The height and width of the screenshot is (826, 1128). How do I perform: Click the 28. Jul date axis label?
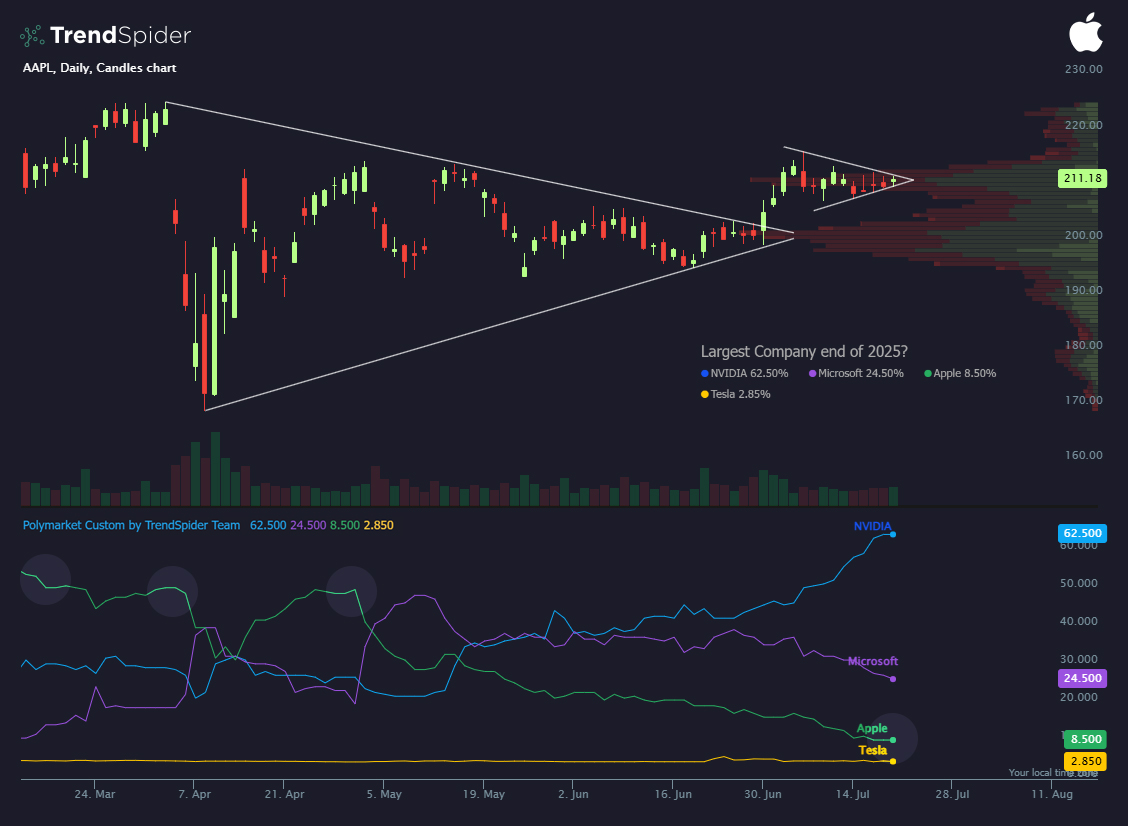coord(952,794)
